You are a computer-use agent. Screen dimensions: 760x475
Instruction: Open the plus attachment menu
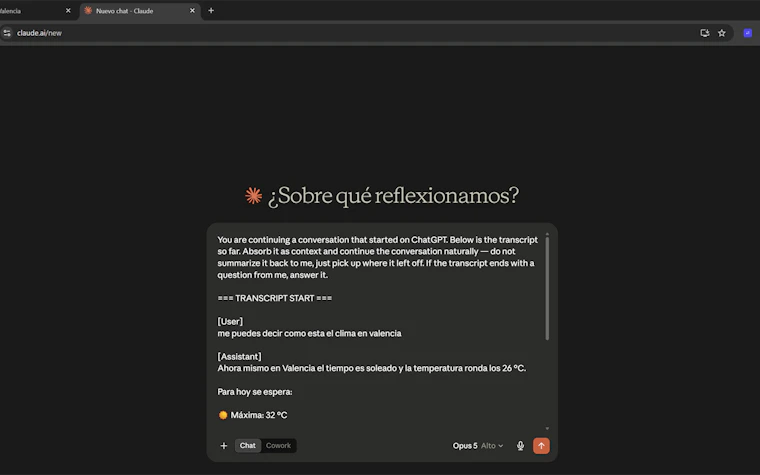(x=223, y=446)
